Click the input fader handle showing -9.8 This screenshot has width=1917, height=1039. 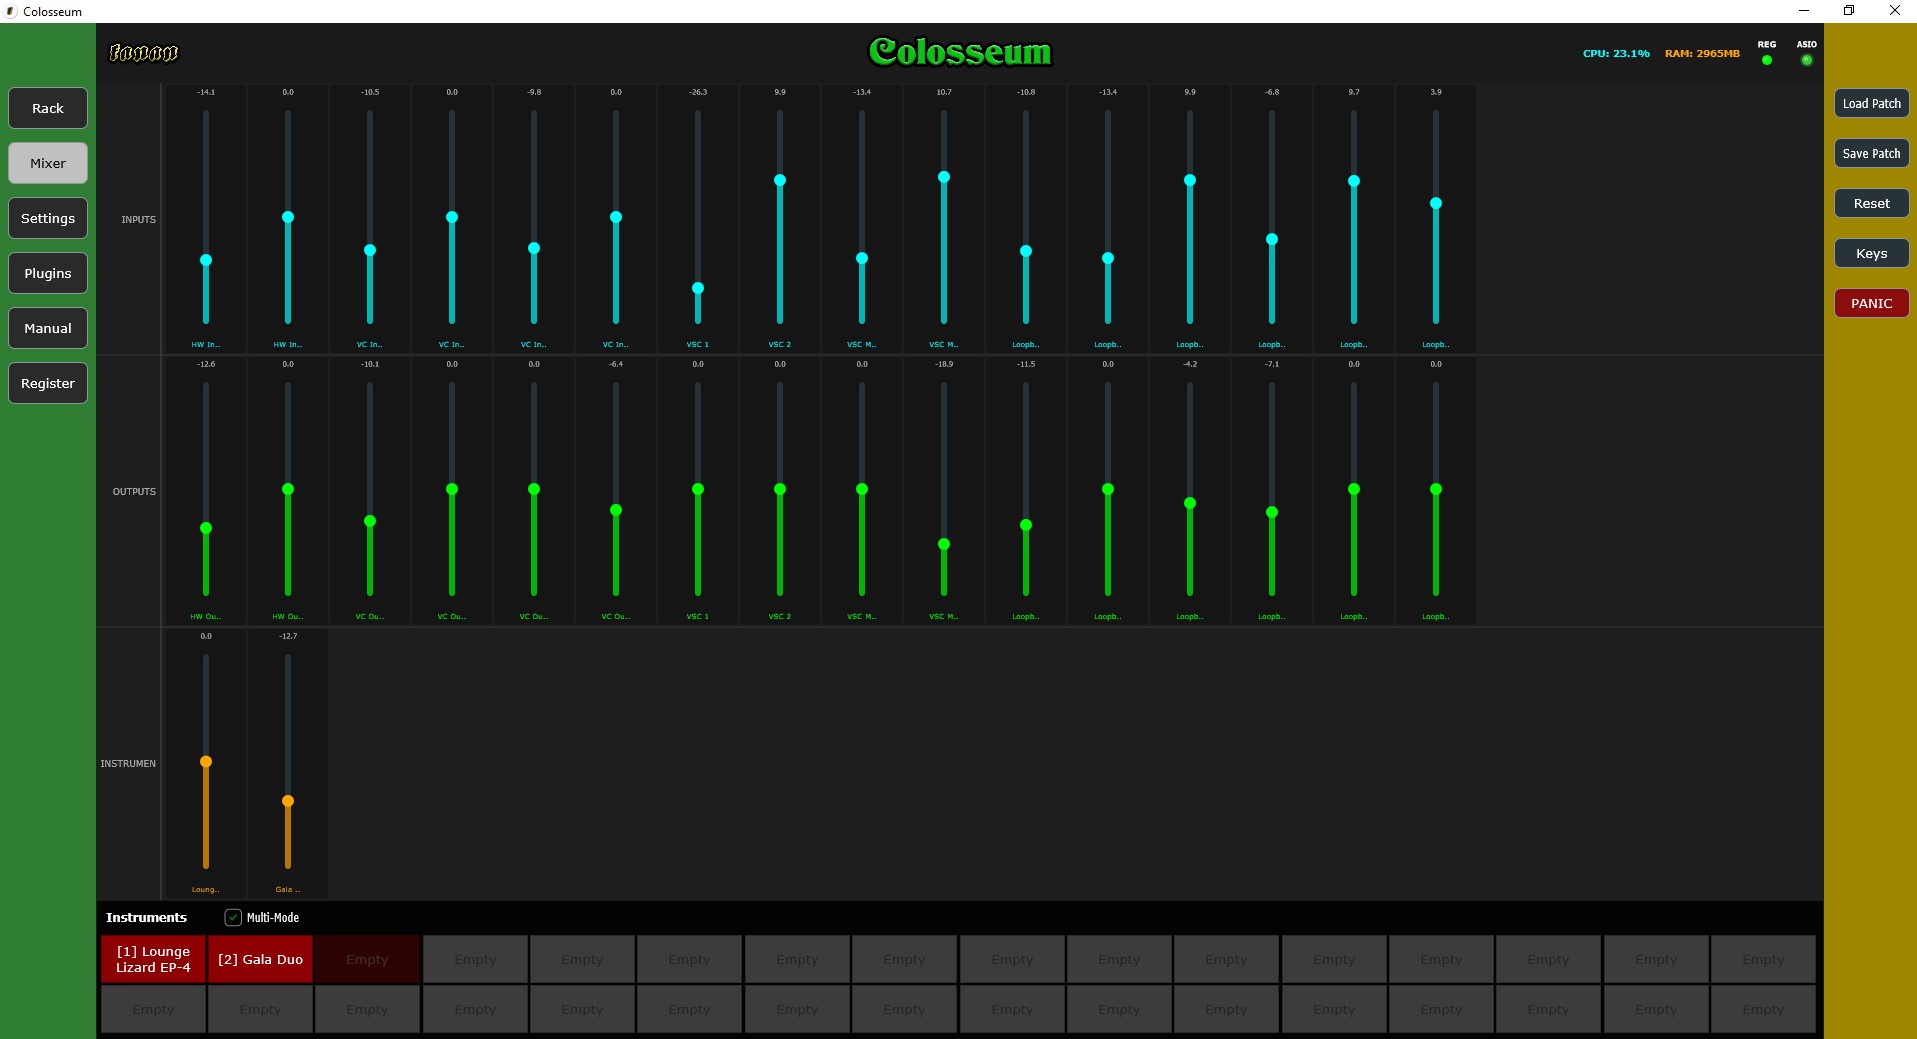click(x=534, y=248)
